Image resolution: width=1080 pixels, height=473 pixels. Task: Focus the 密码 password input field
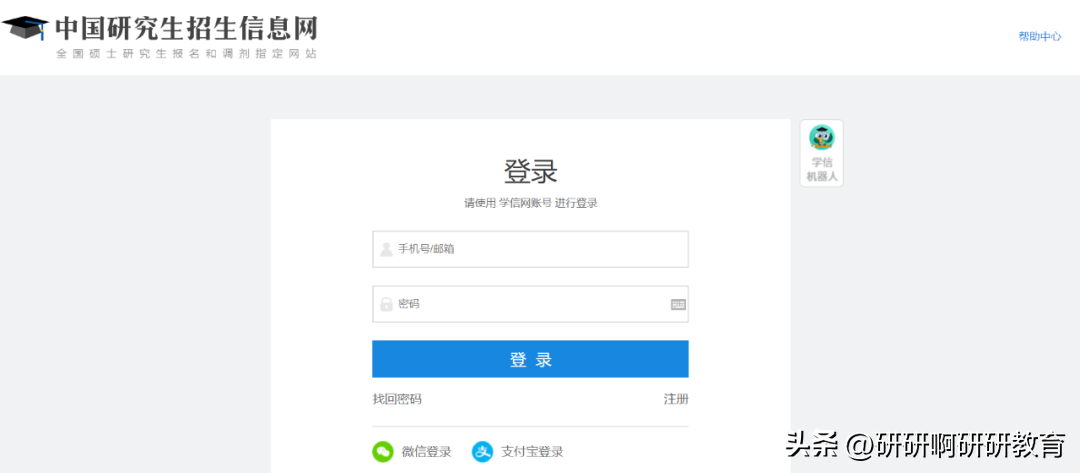click(530, 304)
